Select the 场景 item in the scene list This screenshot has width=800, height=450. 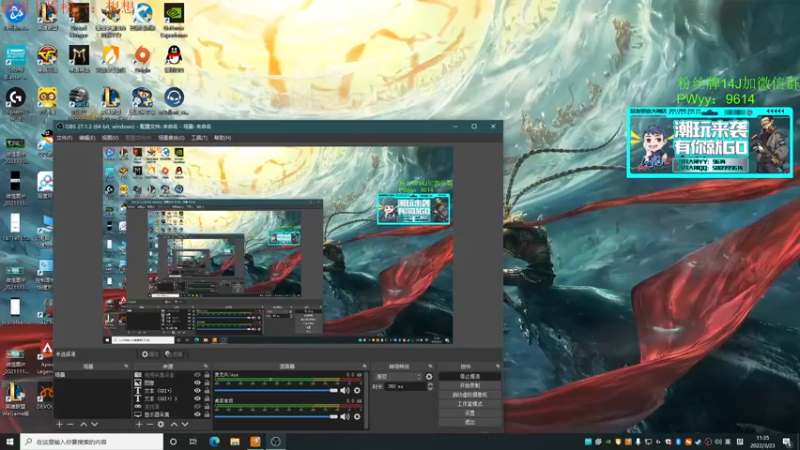(x=92, y=374)
